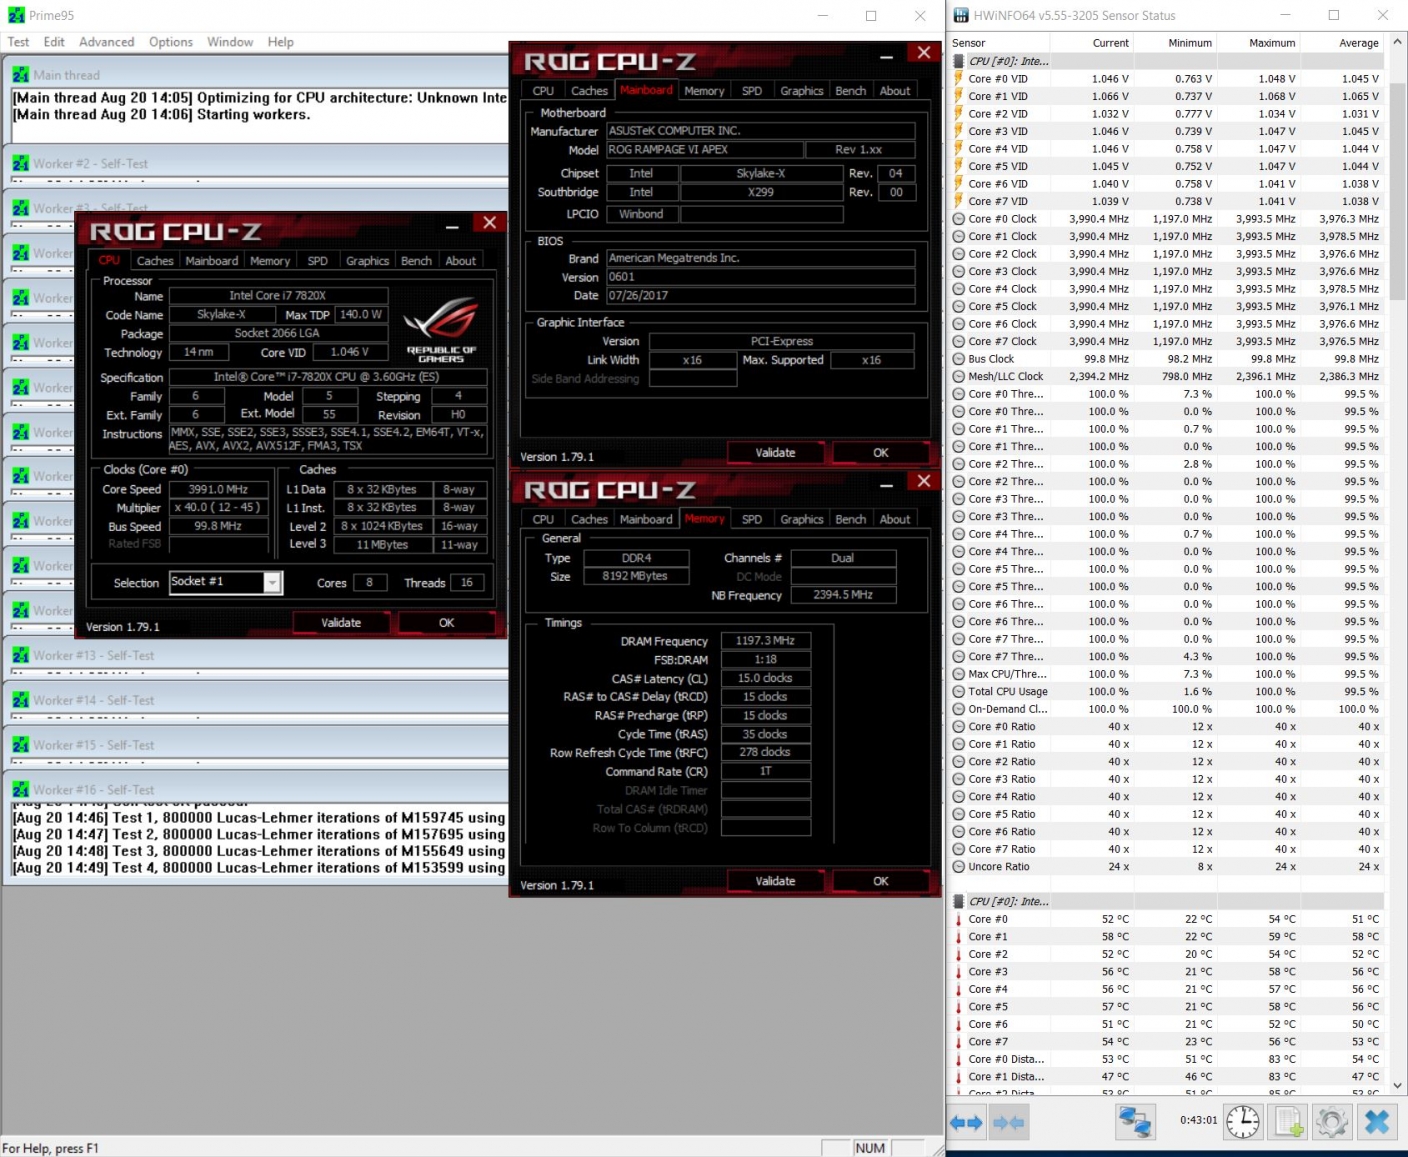Click the Main thread window icon in Prime95
The width and height of the screenshot is (1408, 1157).
21,75
